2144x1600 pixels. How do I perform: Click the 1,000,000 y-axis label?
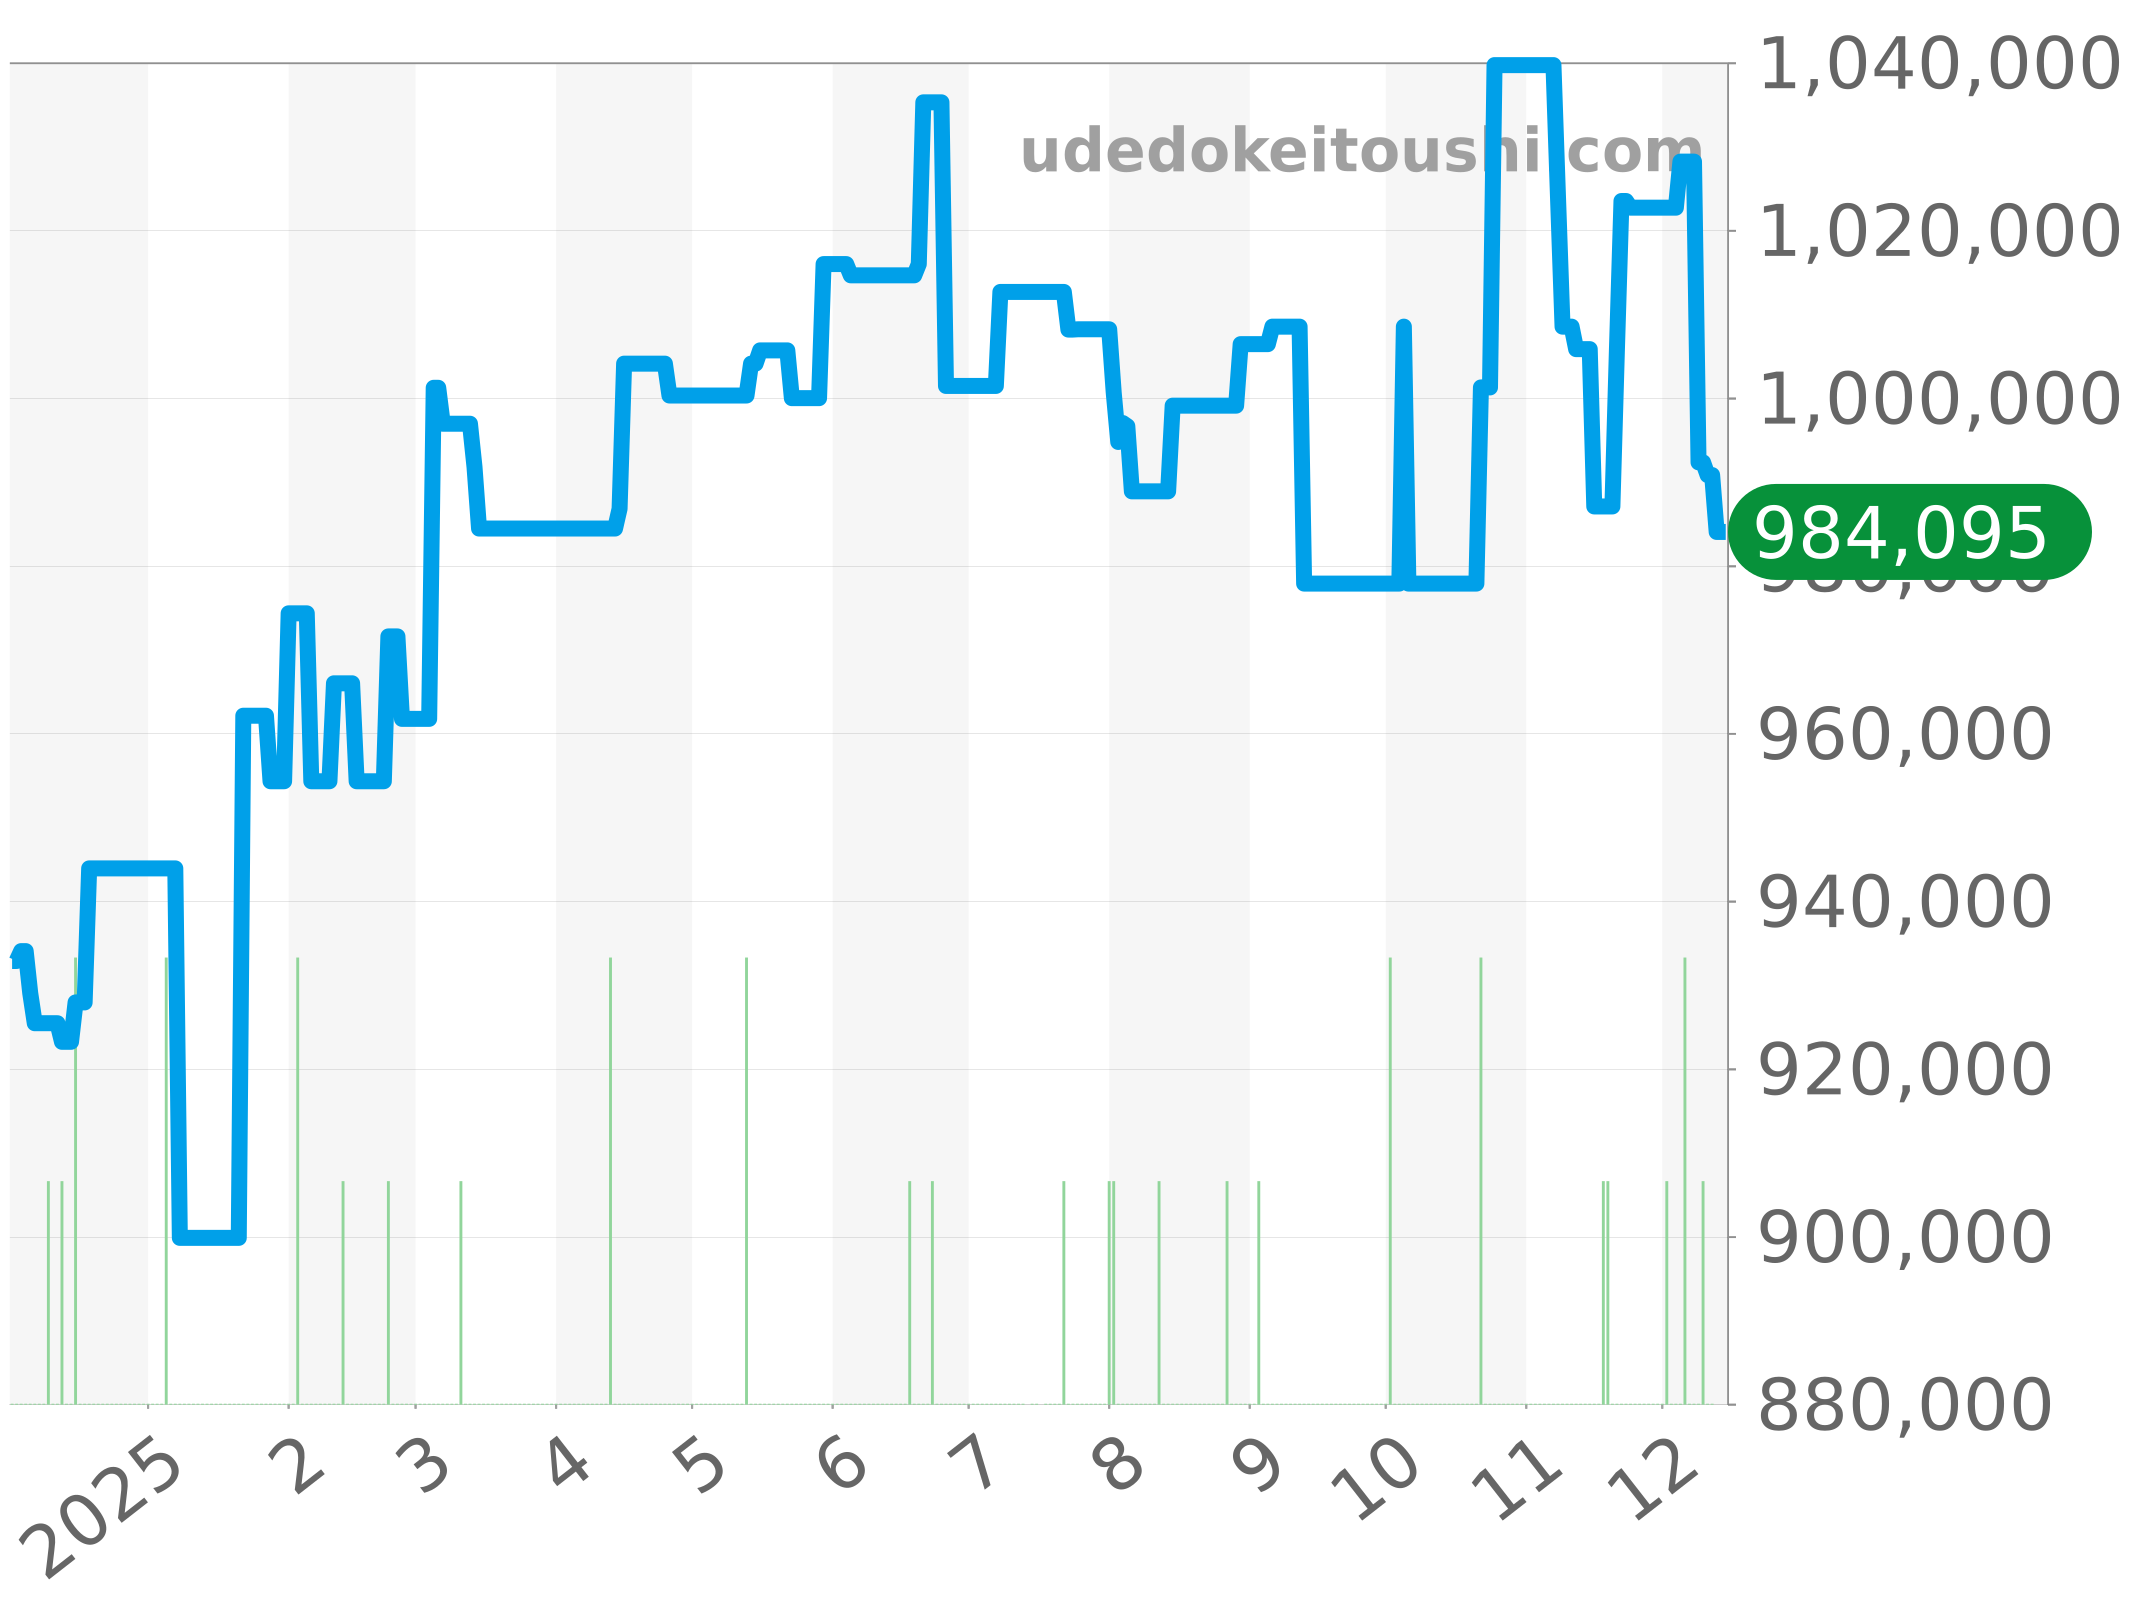coord(1938,400)
